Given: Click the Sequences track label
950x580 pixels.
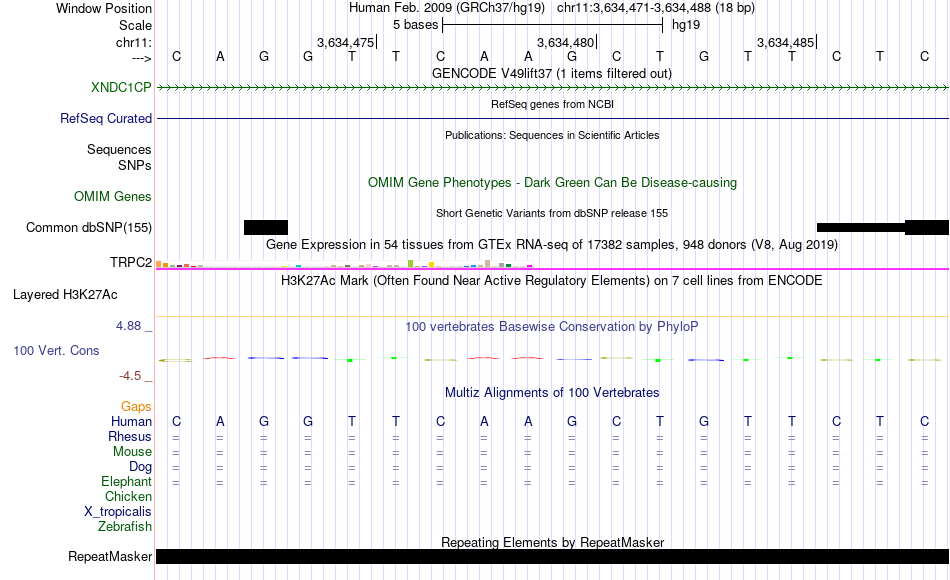Looking at the screenshot, I should (x=119, y=149).
